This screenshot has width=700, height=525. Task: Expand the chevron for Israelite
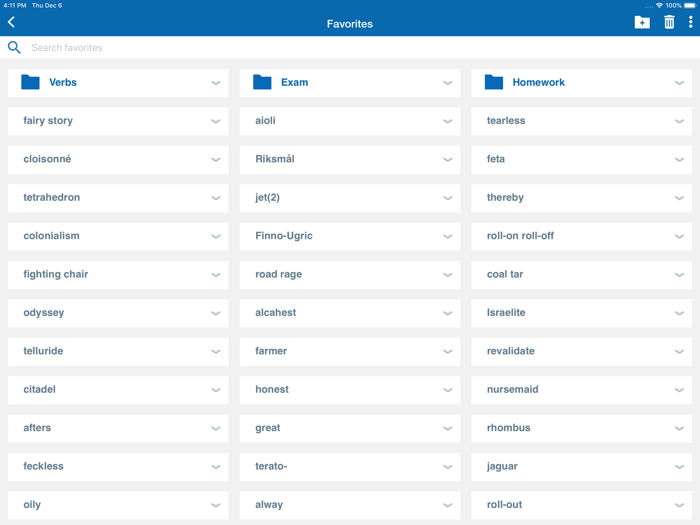[679, 313]
